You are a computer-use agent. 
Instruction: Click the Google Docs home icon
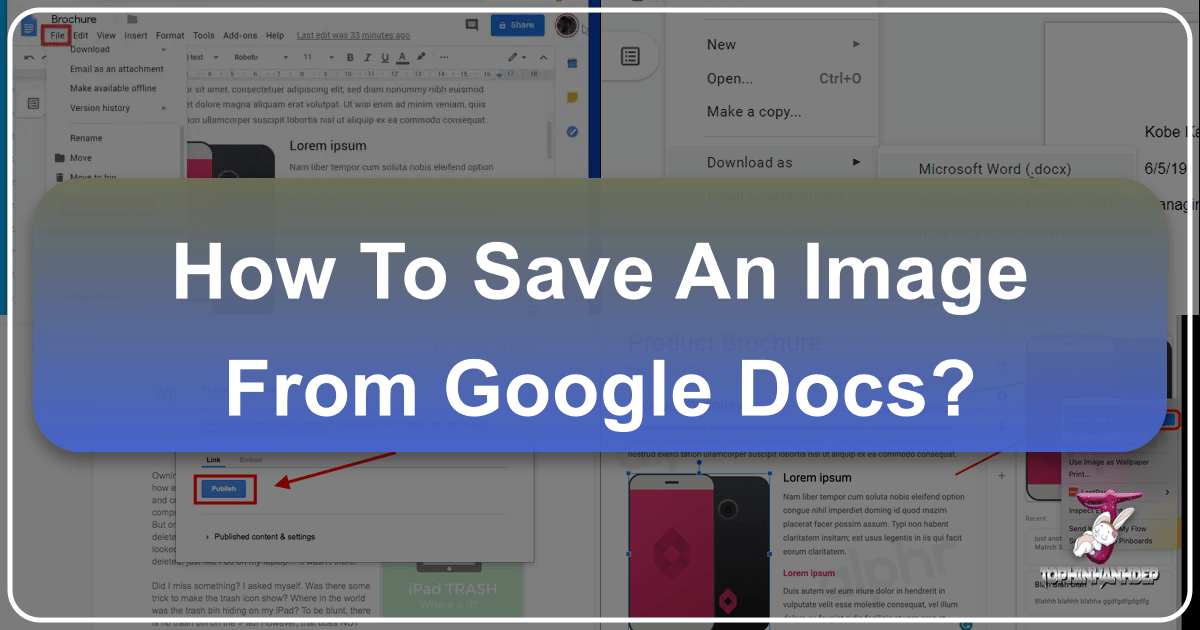tap(28, 27)
